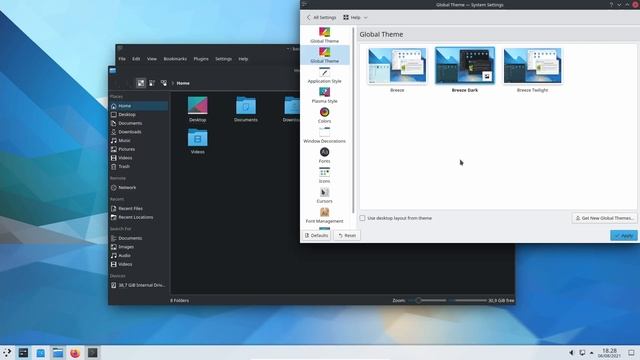The width and height of the screenshot is (640, 360).
Task: Click the 30.9 GiB free status text
Action: click(501, 300)
